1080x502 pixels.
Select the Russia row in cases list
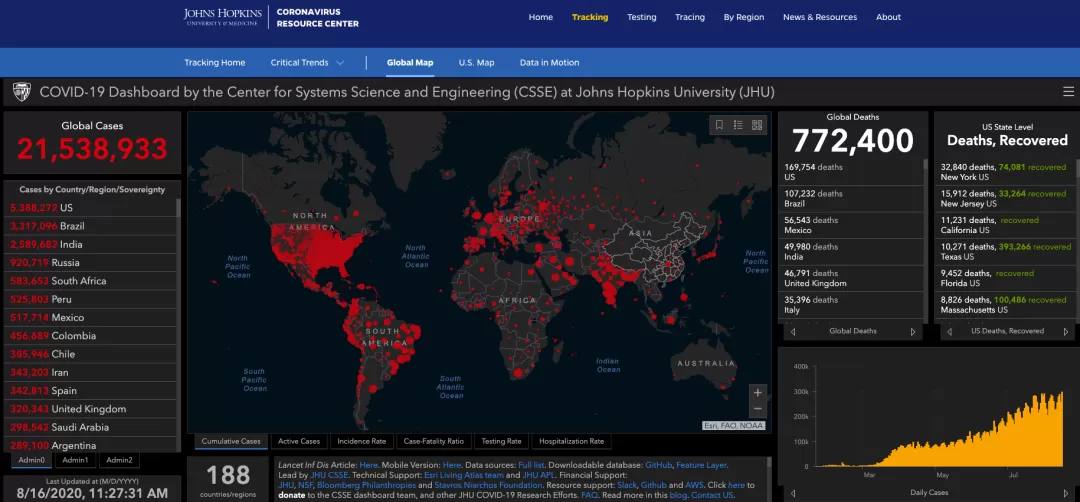[x=92, y=262]
